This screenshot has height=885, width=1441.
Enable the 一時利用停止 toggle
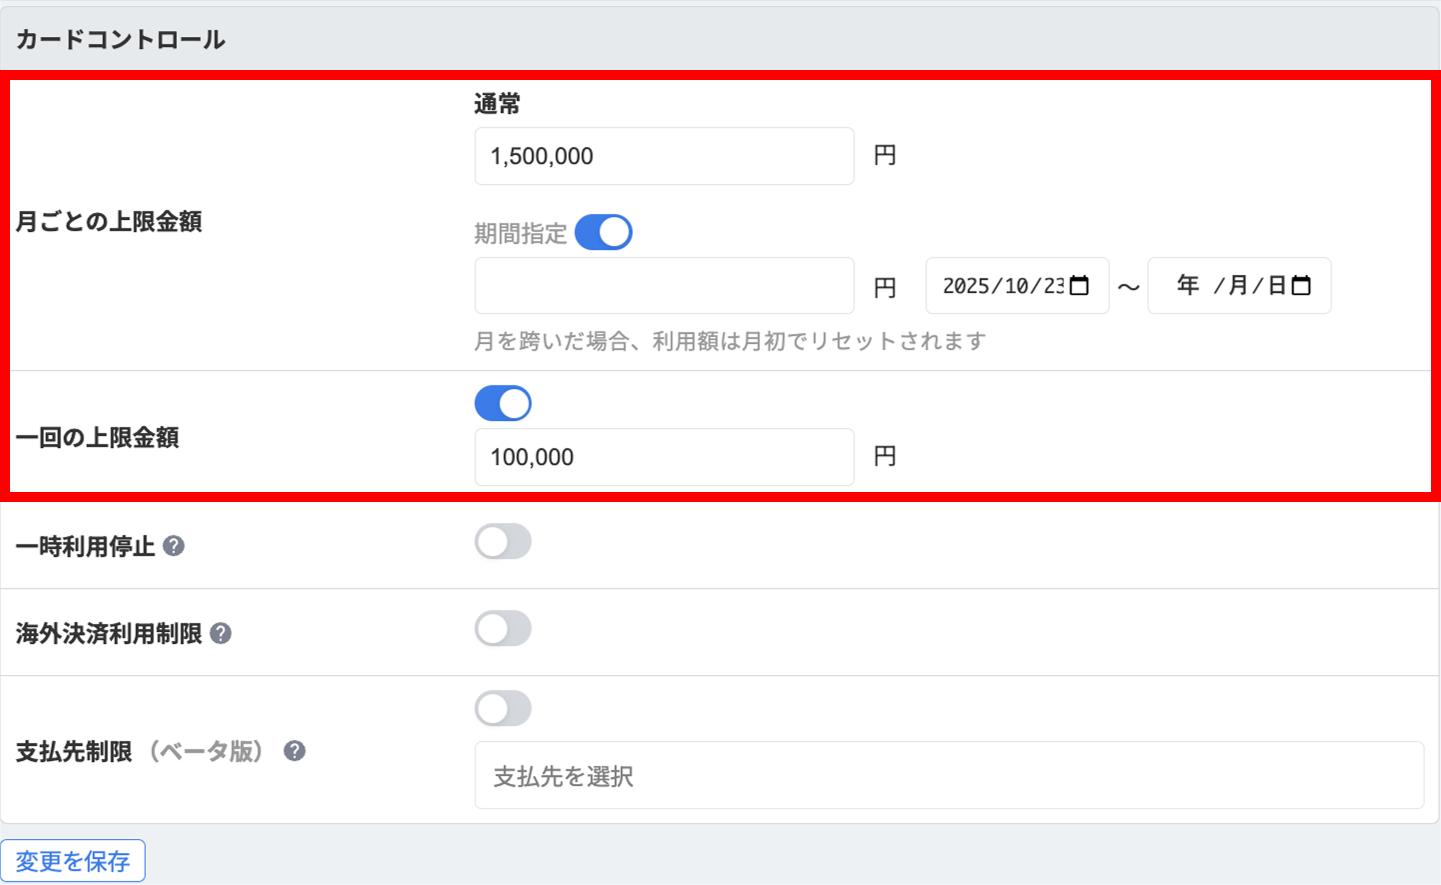click(503, 542)
